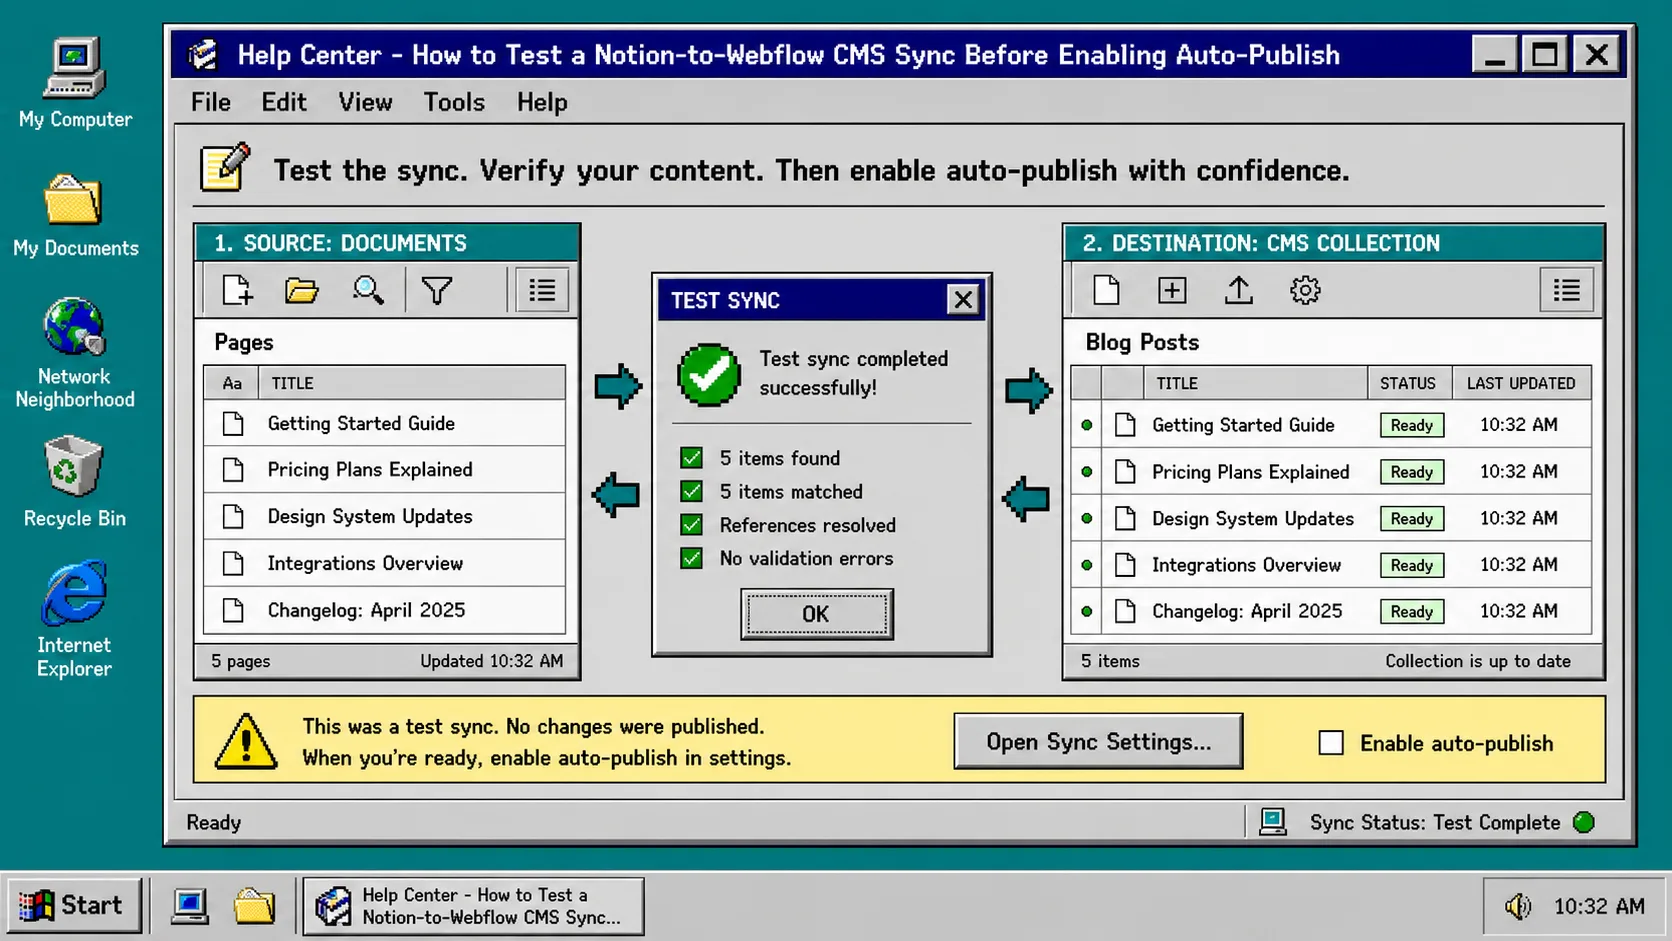Click page icon beside source Integrations Overview
The height and width of the screenshot is (941, 1672).
233,563
